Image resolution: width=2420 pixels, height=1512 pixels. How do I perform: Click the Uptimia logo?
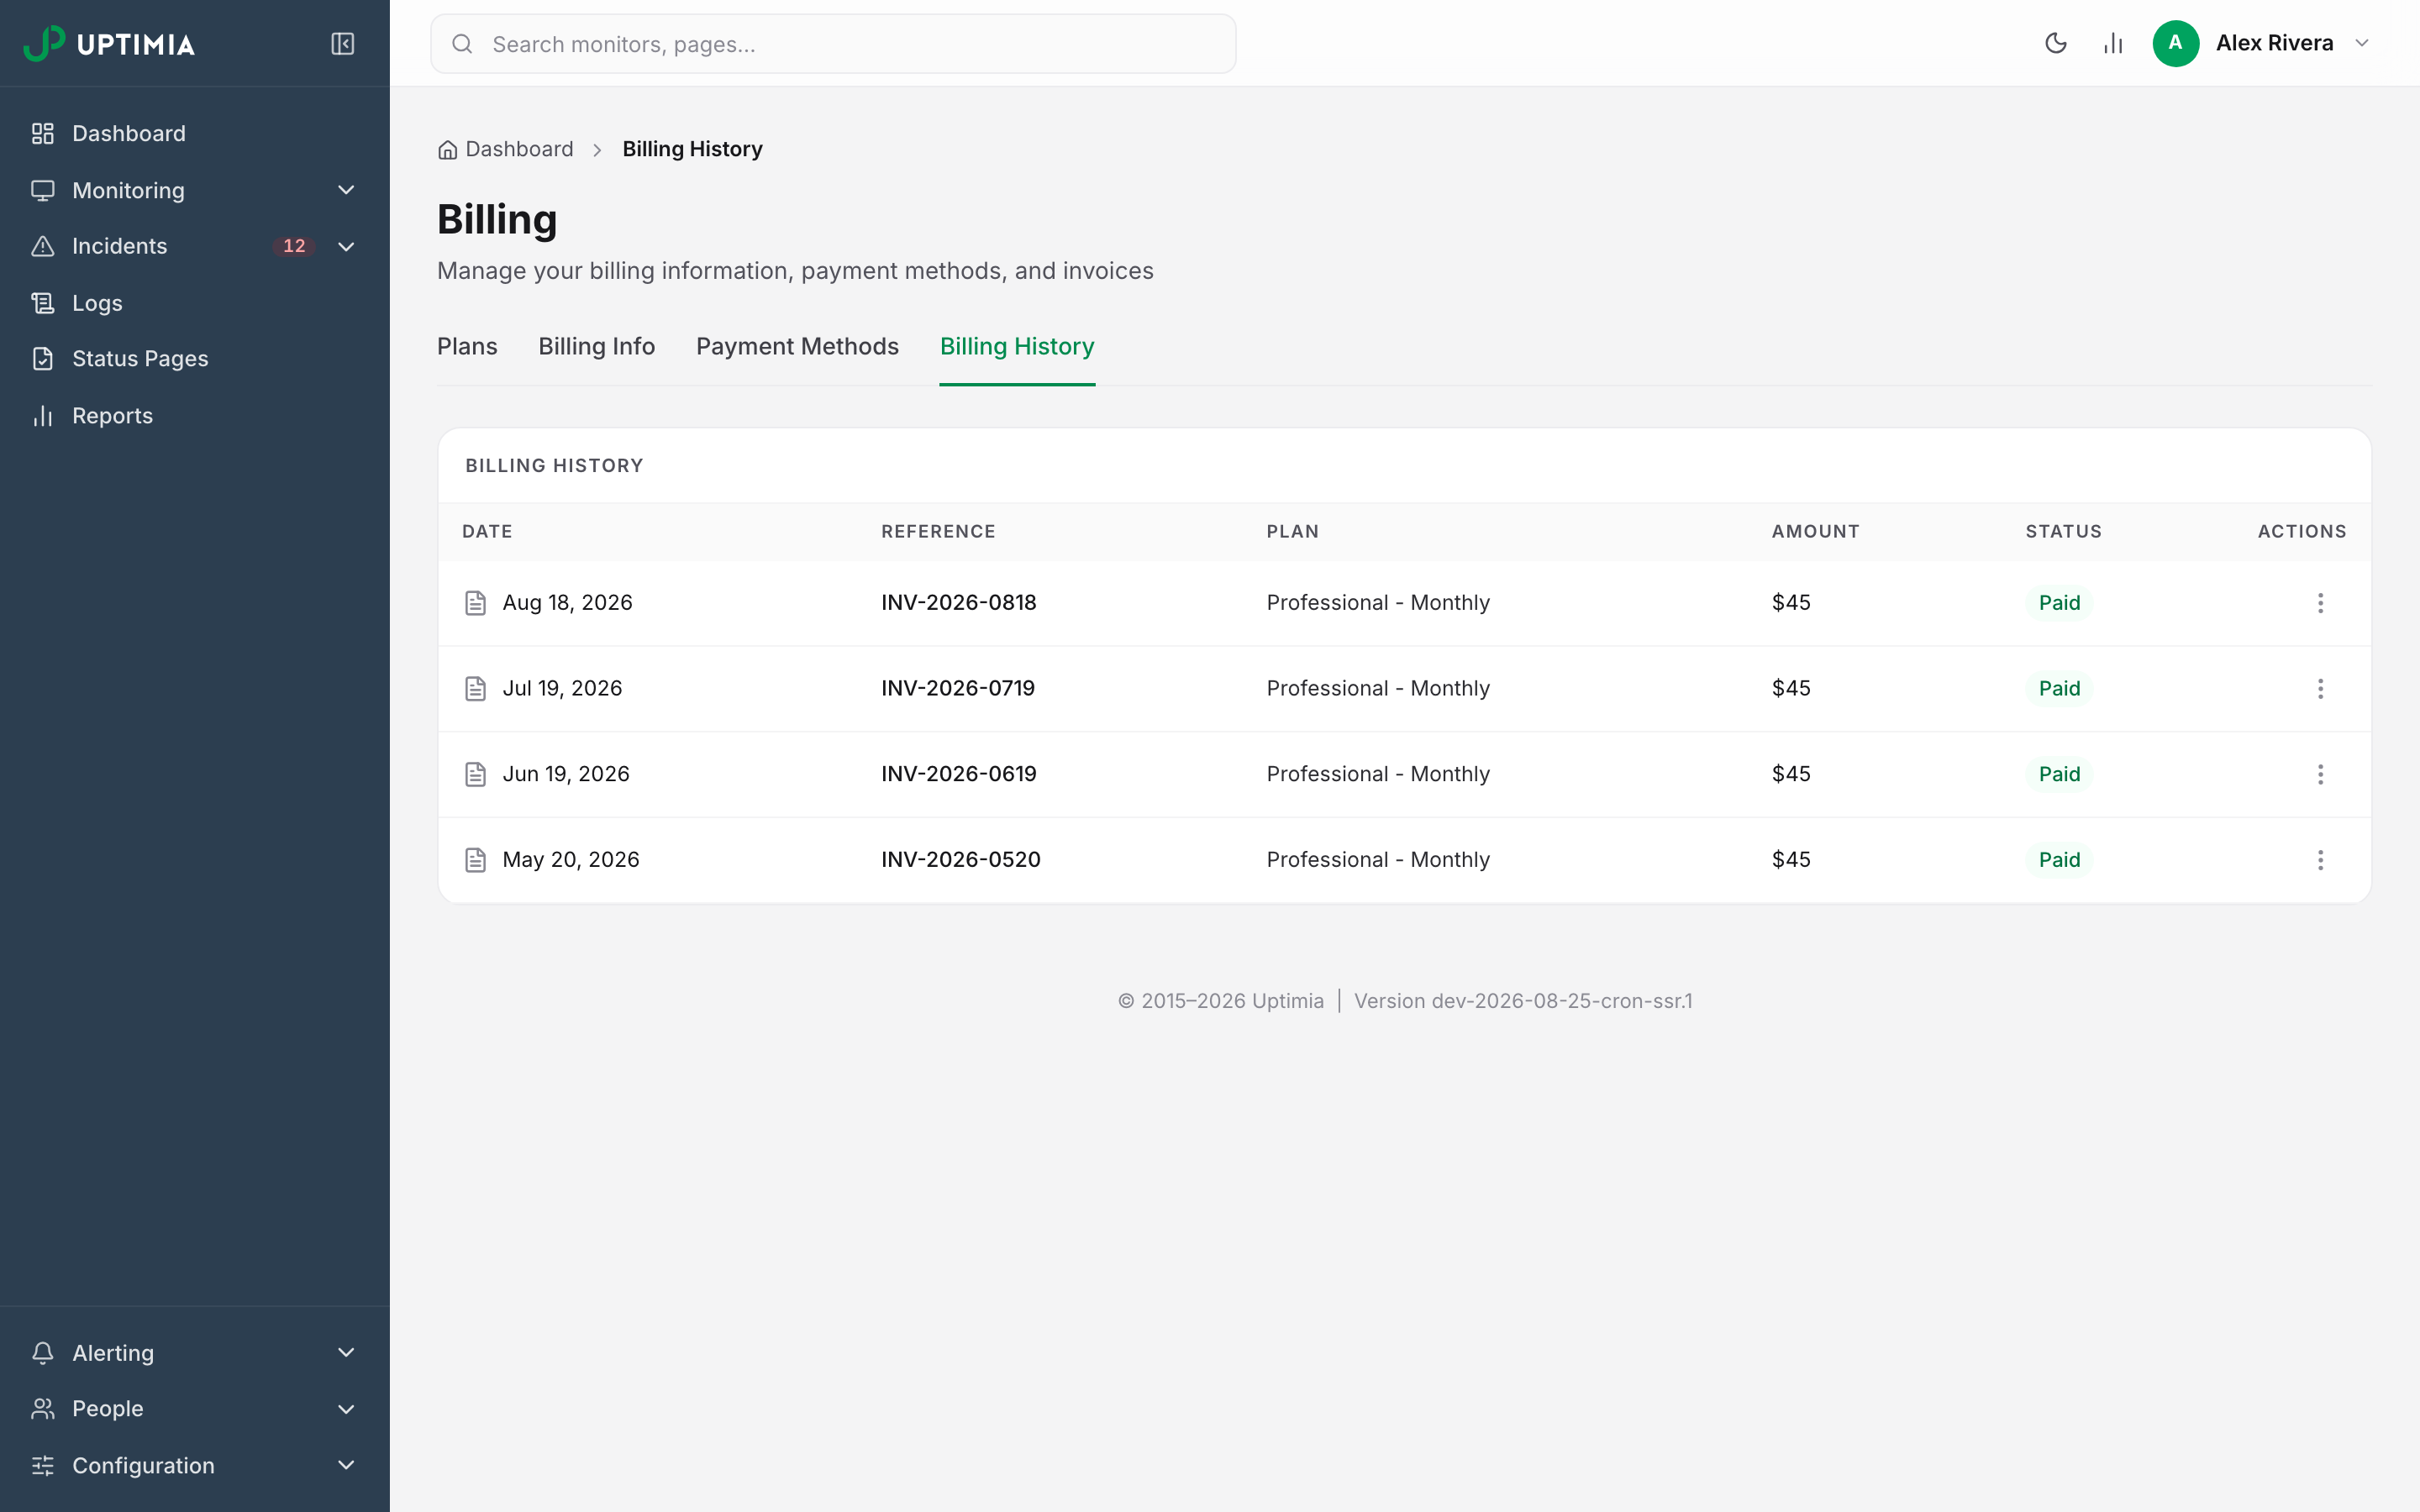[x=109, y=44]
